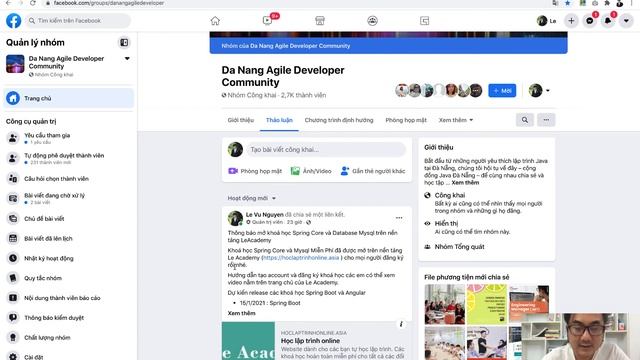
Task: Open Hoạt động mới sort dropdown
Action: click(x=252, y=198)
